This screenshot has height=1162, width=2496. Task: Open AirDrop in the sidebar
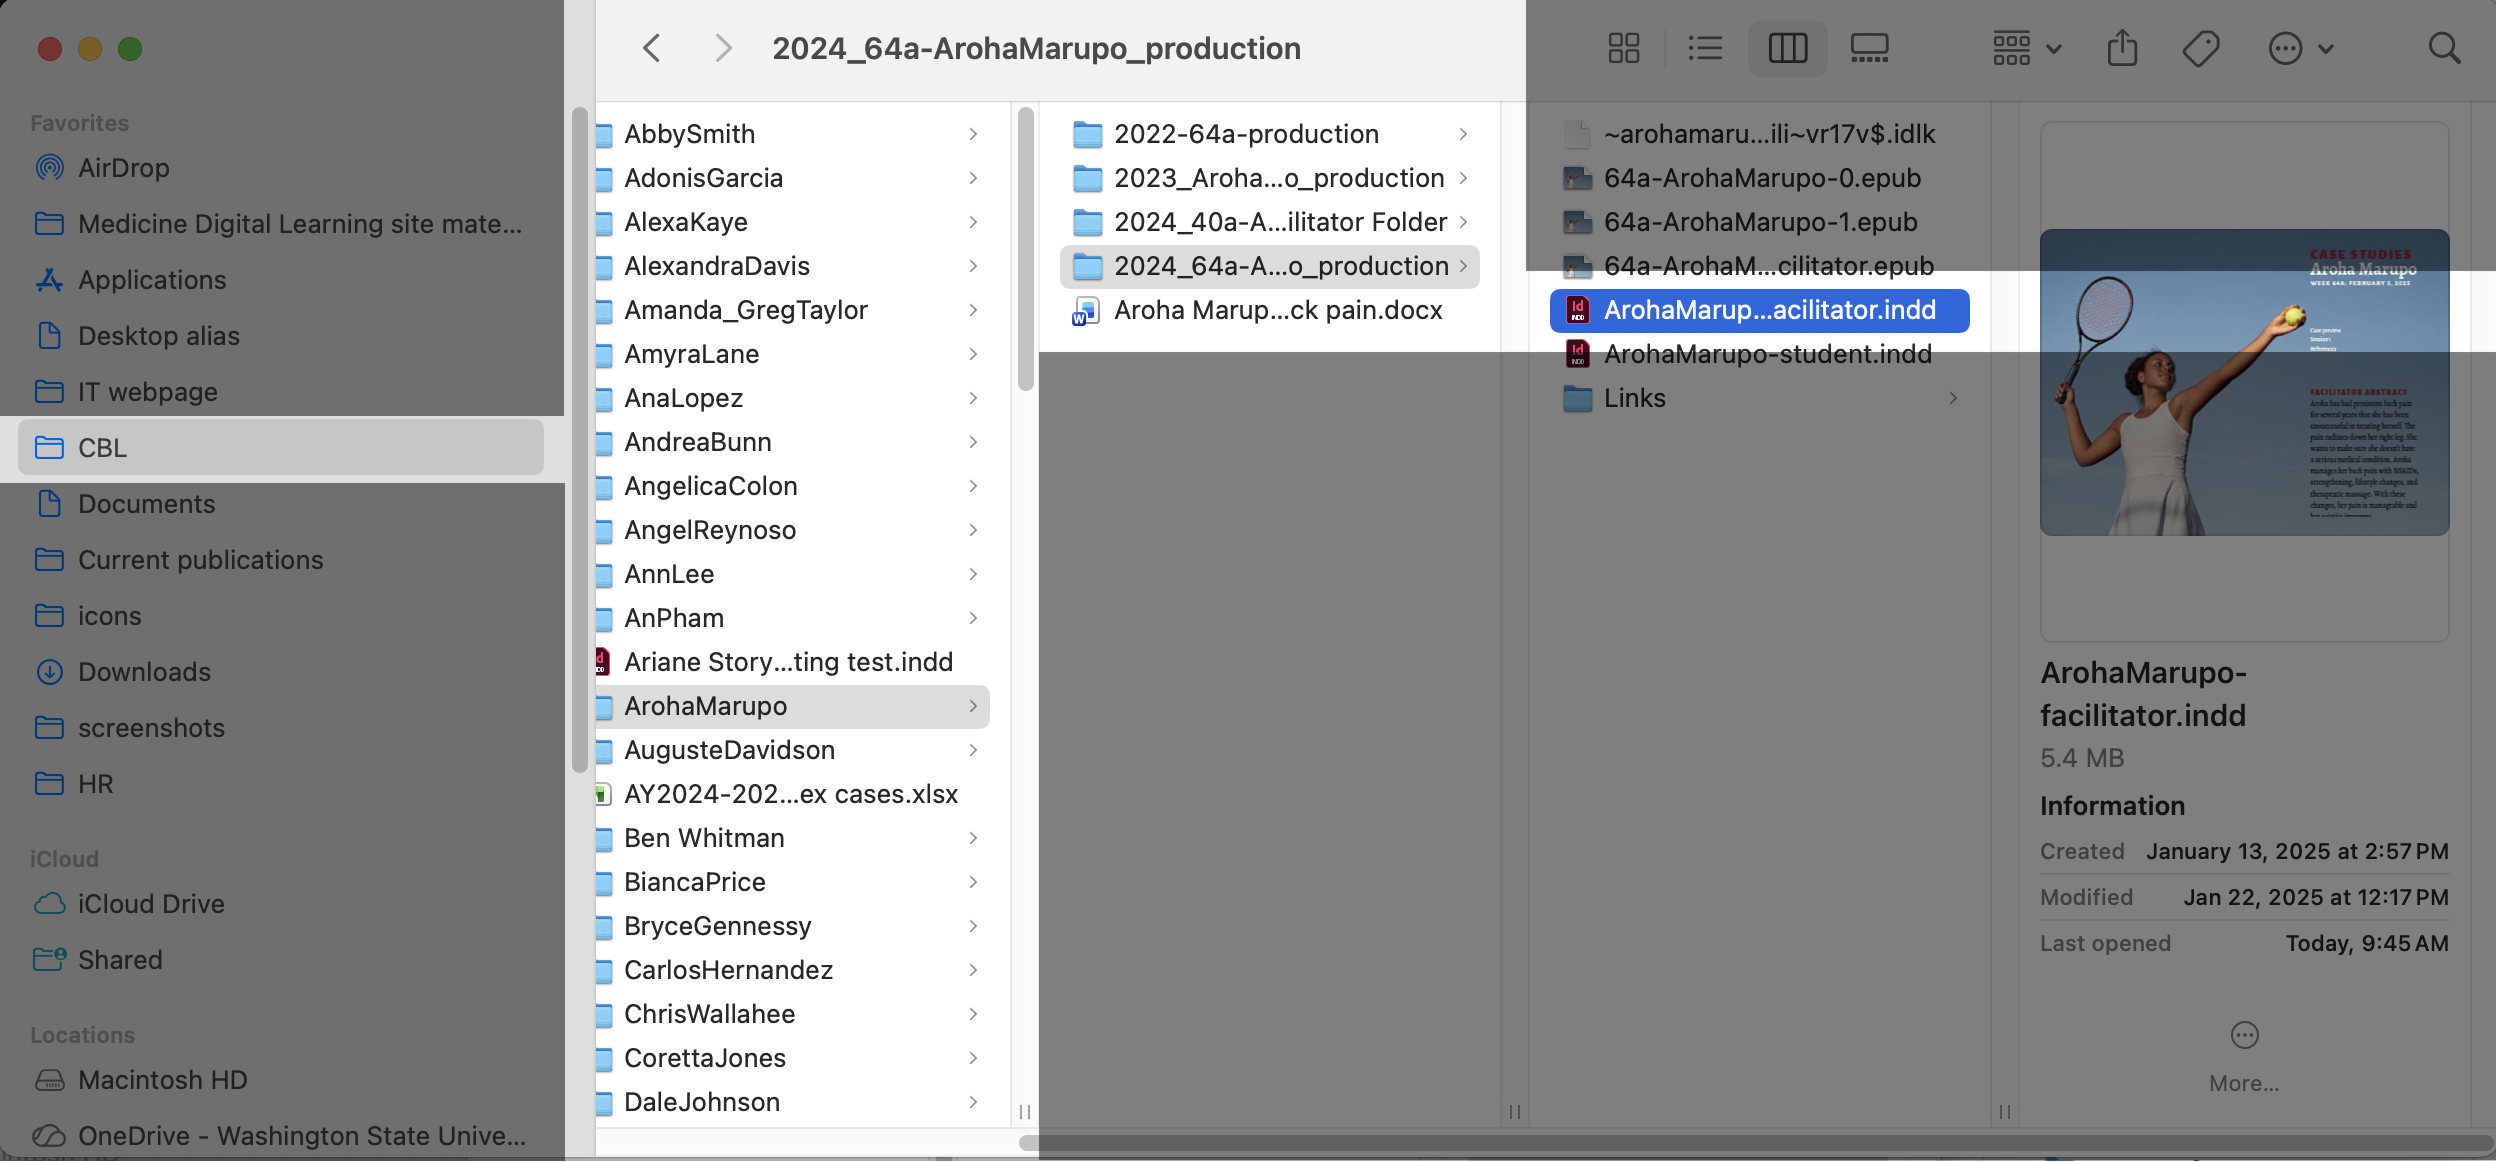click(x=123, y=168)
